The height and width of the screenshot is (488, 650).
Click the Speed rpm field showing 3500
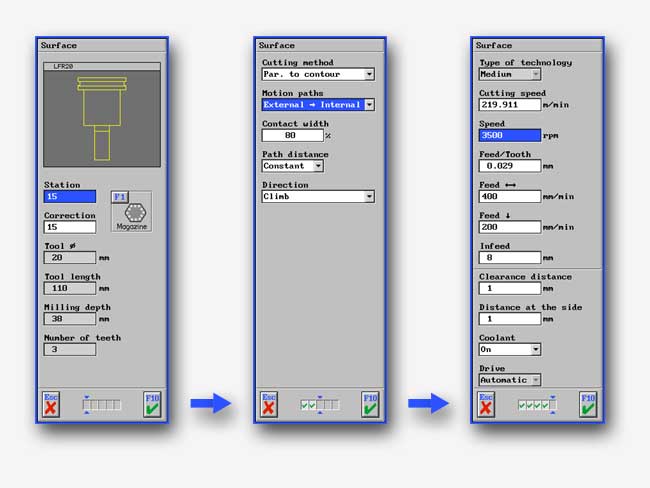click(x=509, y=135)
